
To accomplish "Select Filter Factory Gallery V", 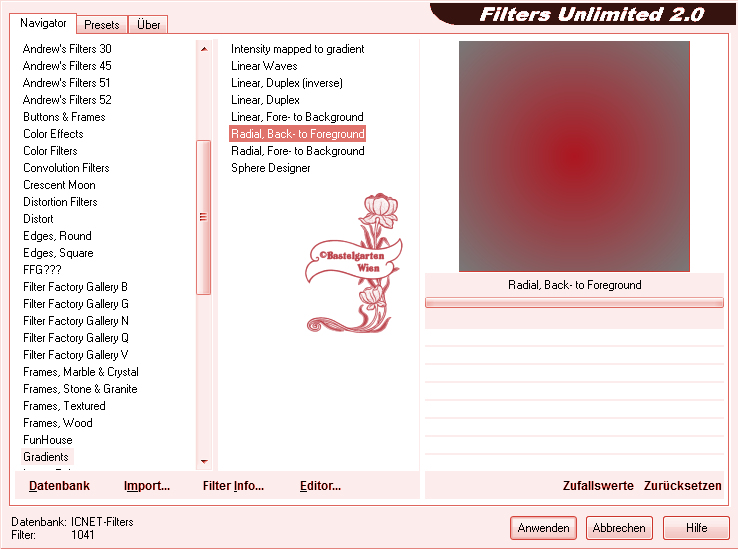I will [x=75, y=355].
